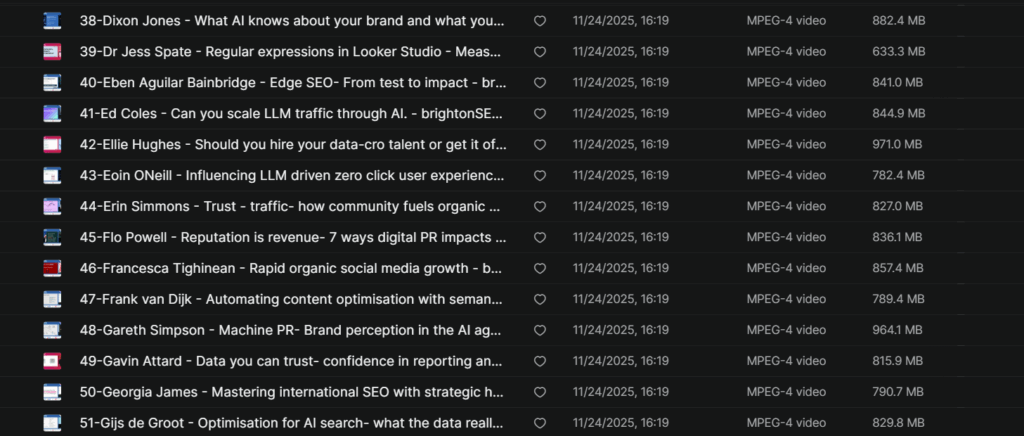Click the video thumbnail for 38-Dixon Jones
Screen dimensions: 1024x436
52,20
